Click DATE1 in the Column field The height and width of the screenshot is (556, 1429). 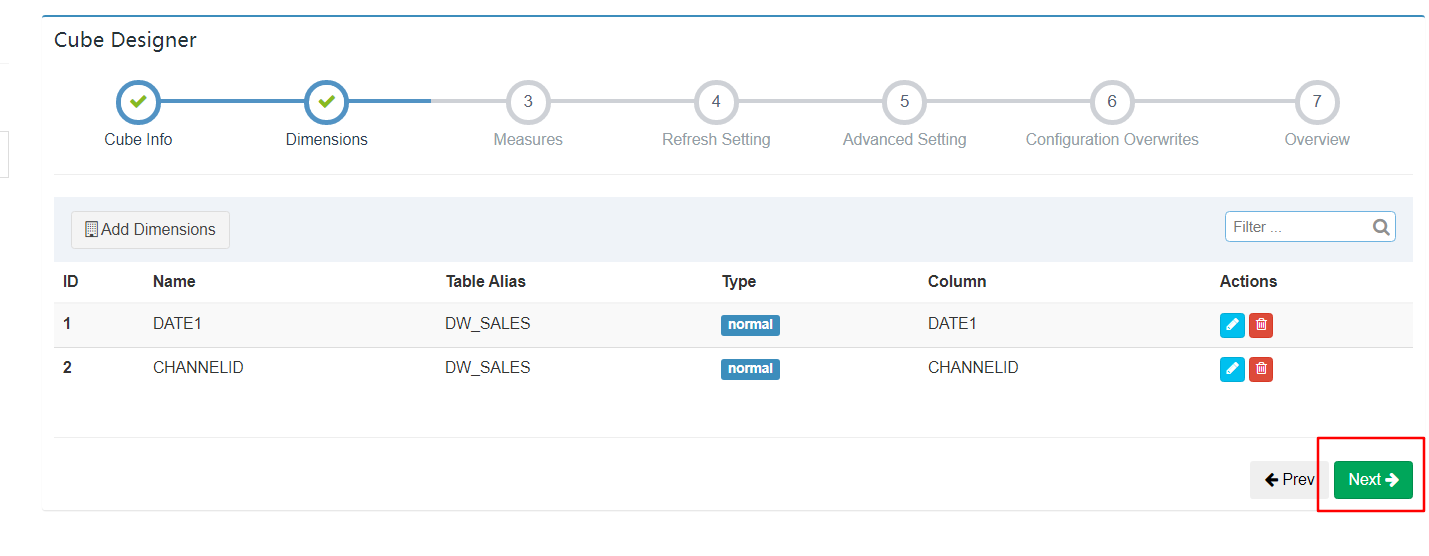click(953, 324)
